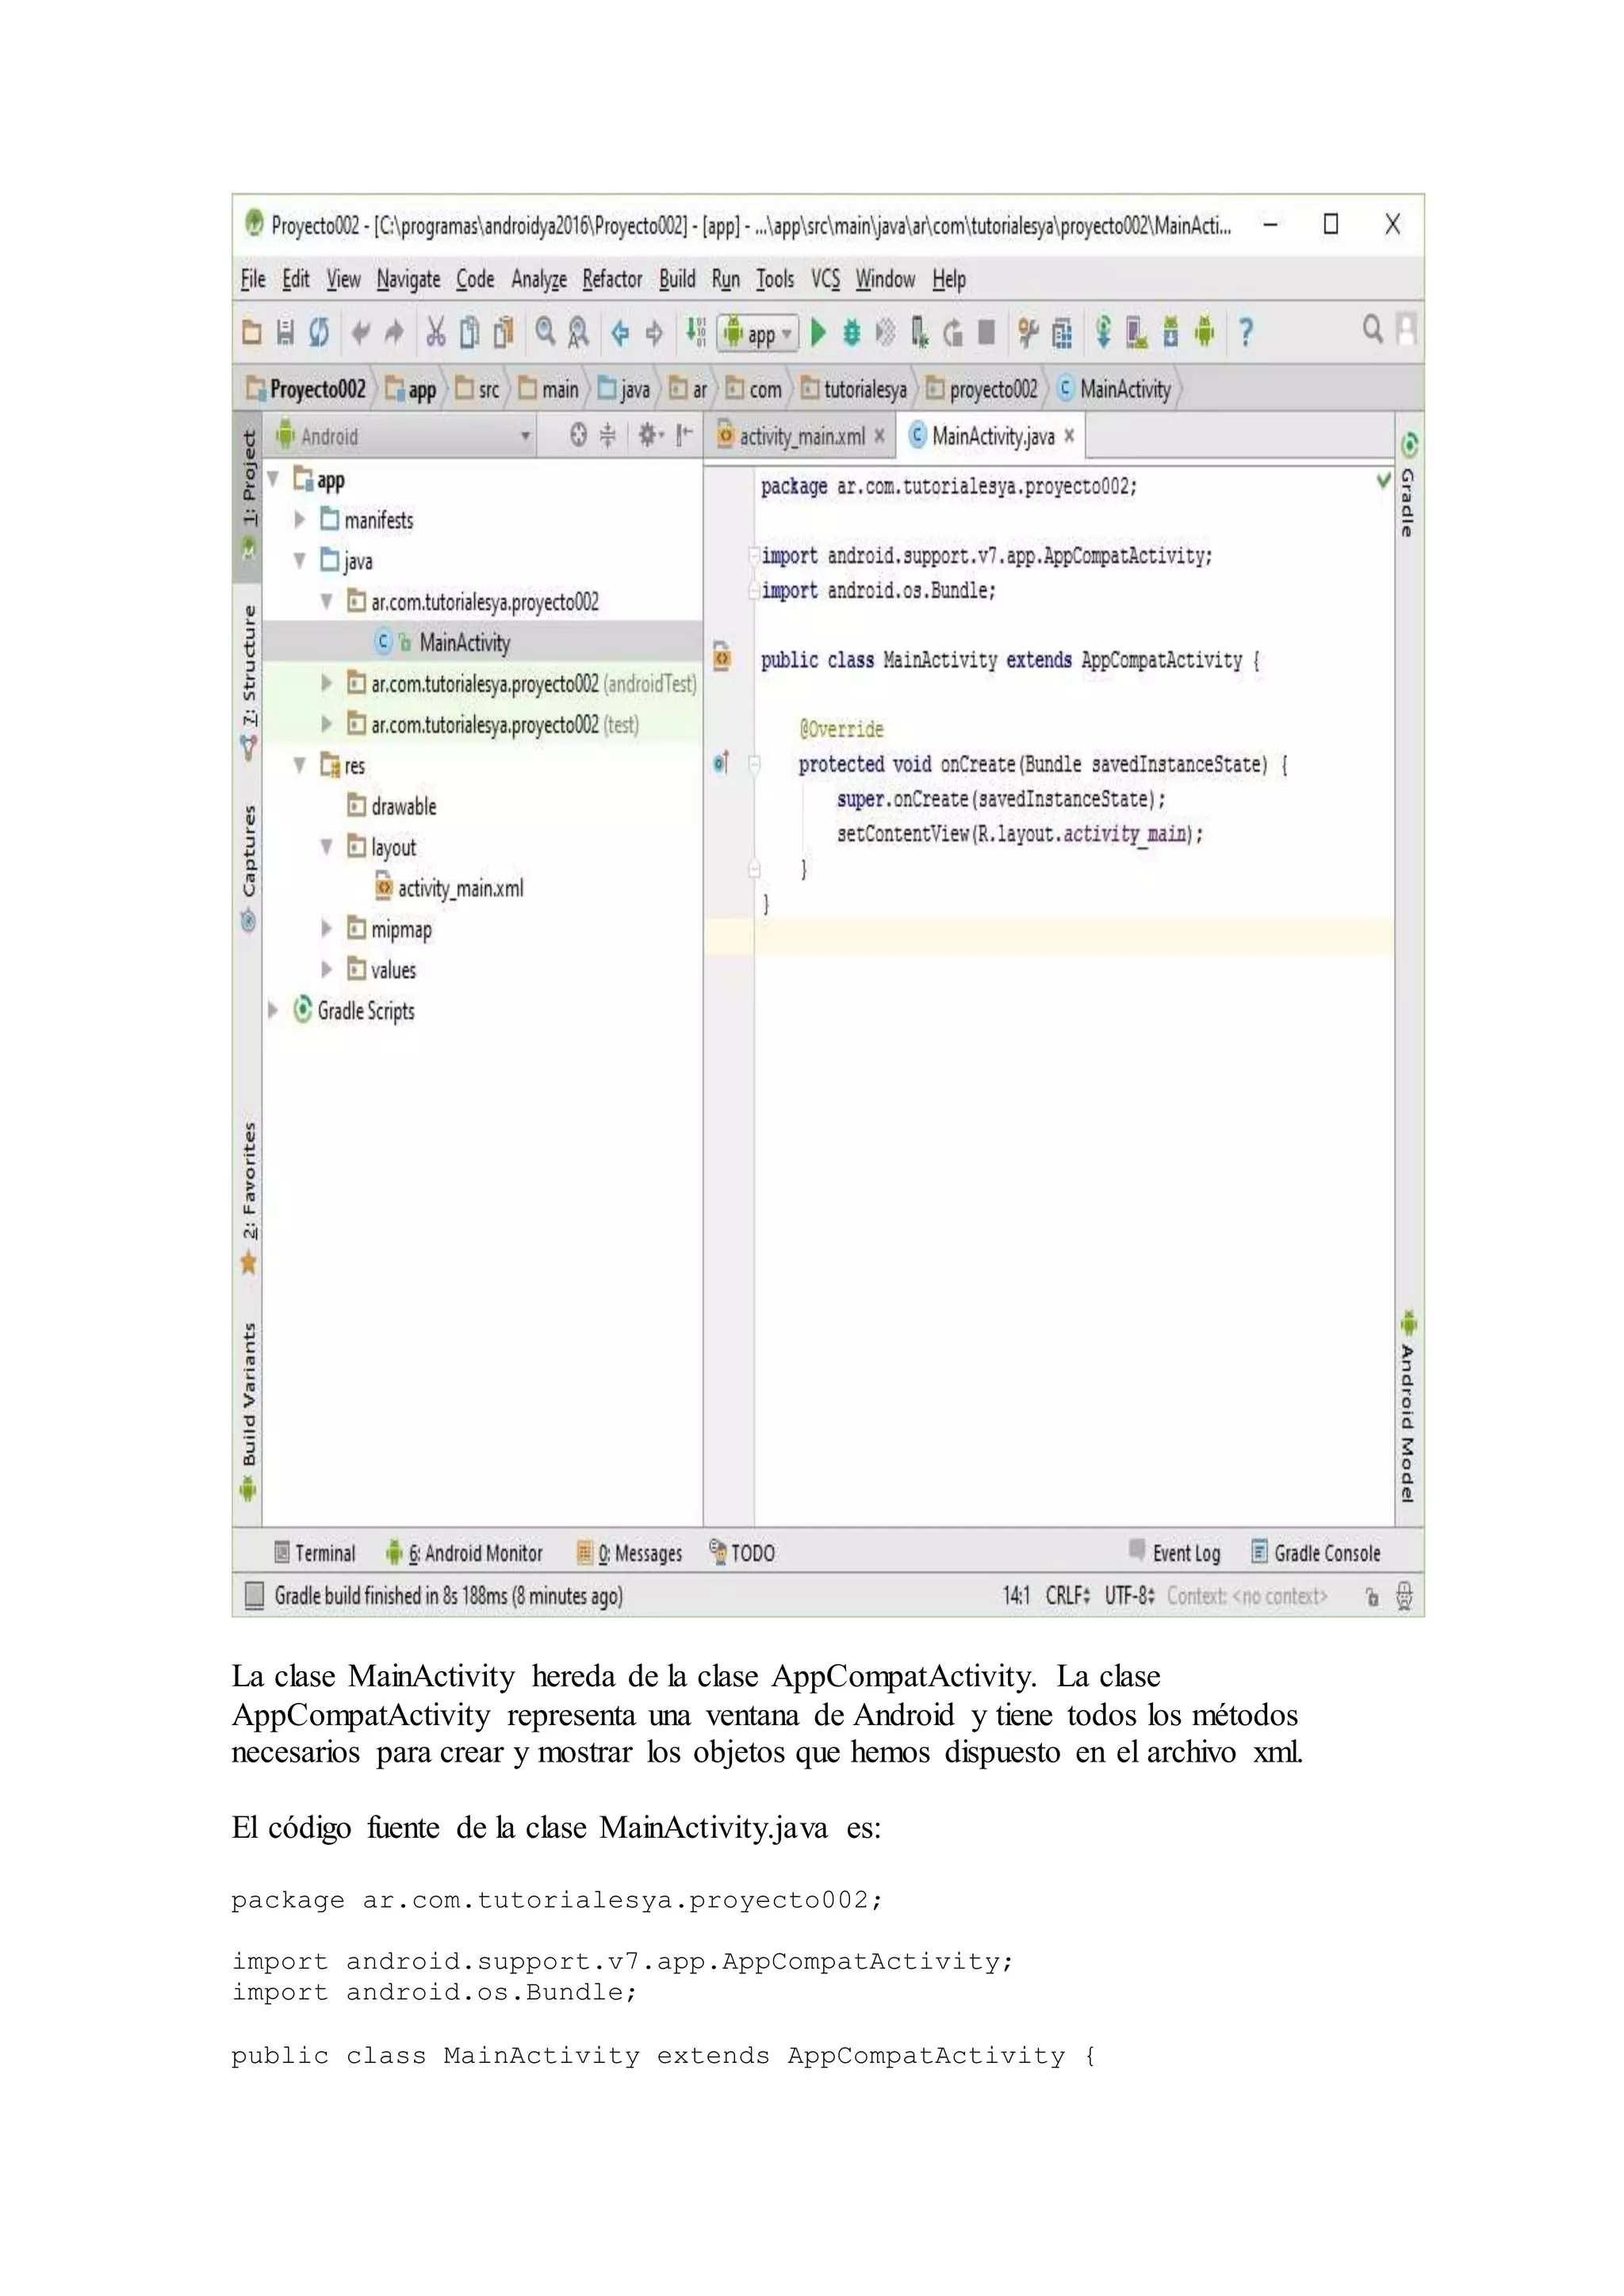1624x2296 pixels.
Task: Open the AVD Manager icon
Action: tap(1137, 332)
